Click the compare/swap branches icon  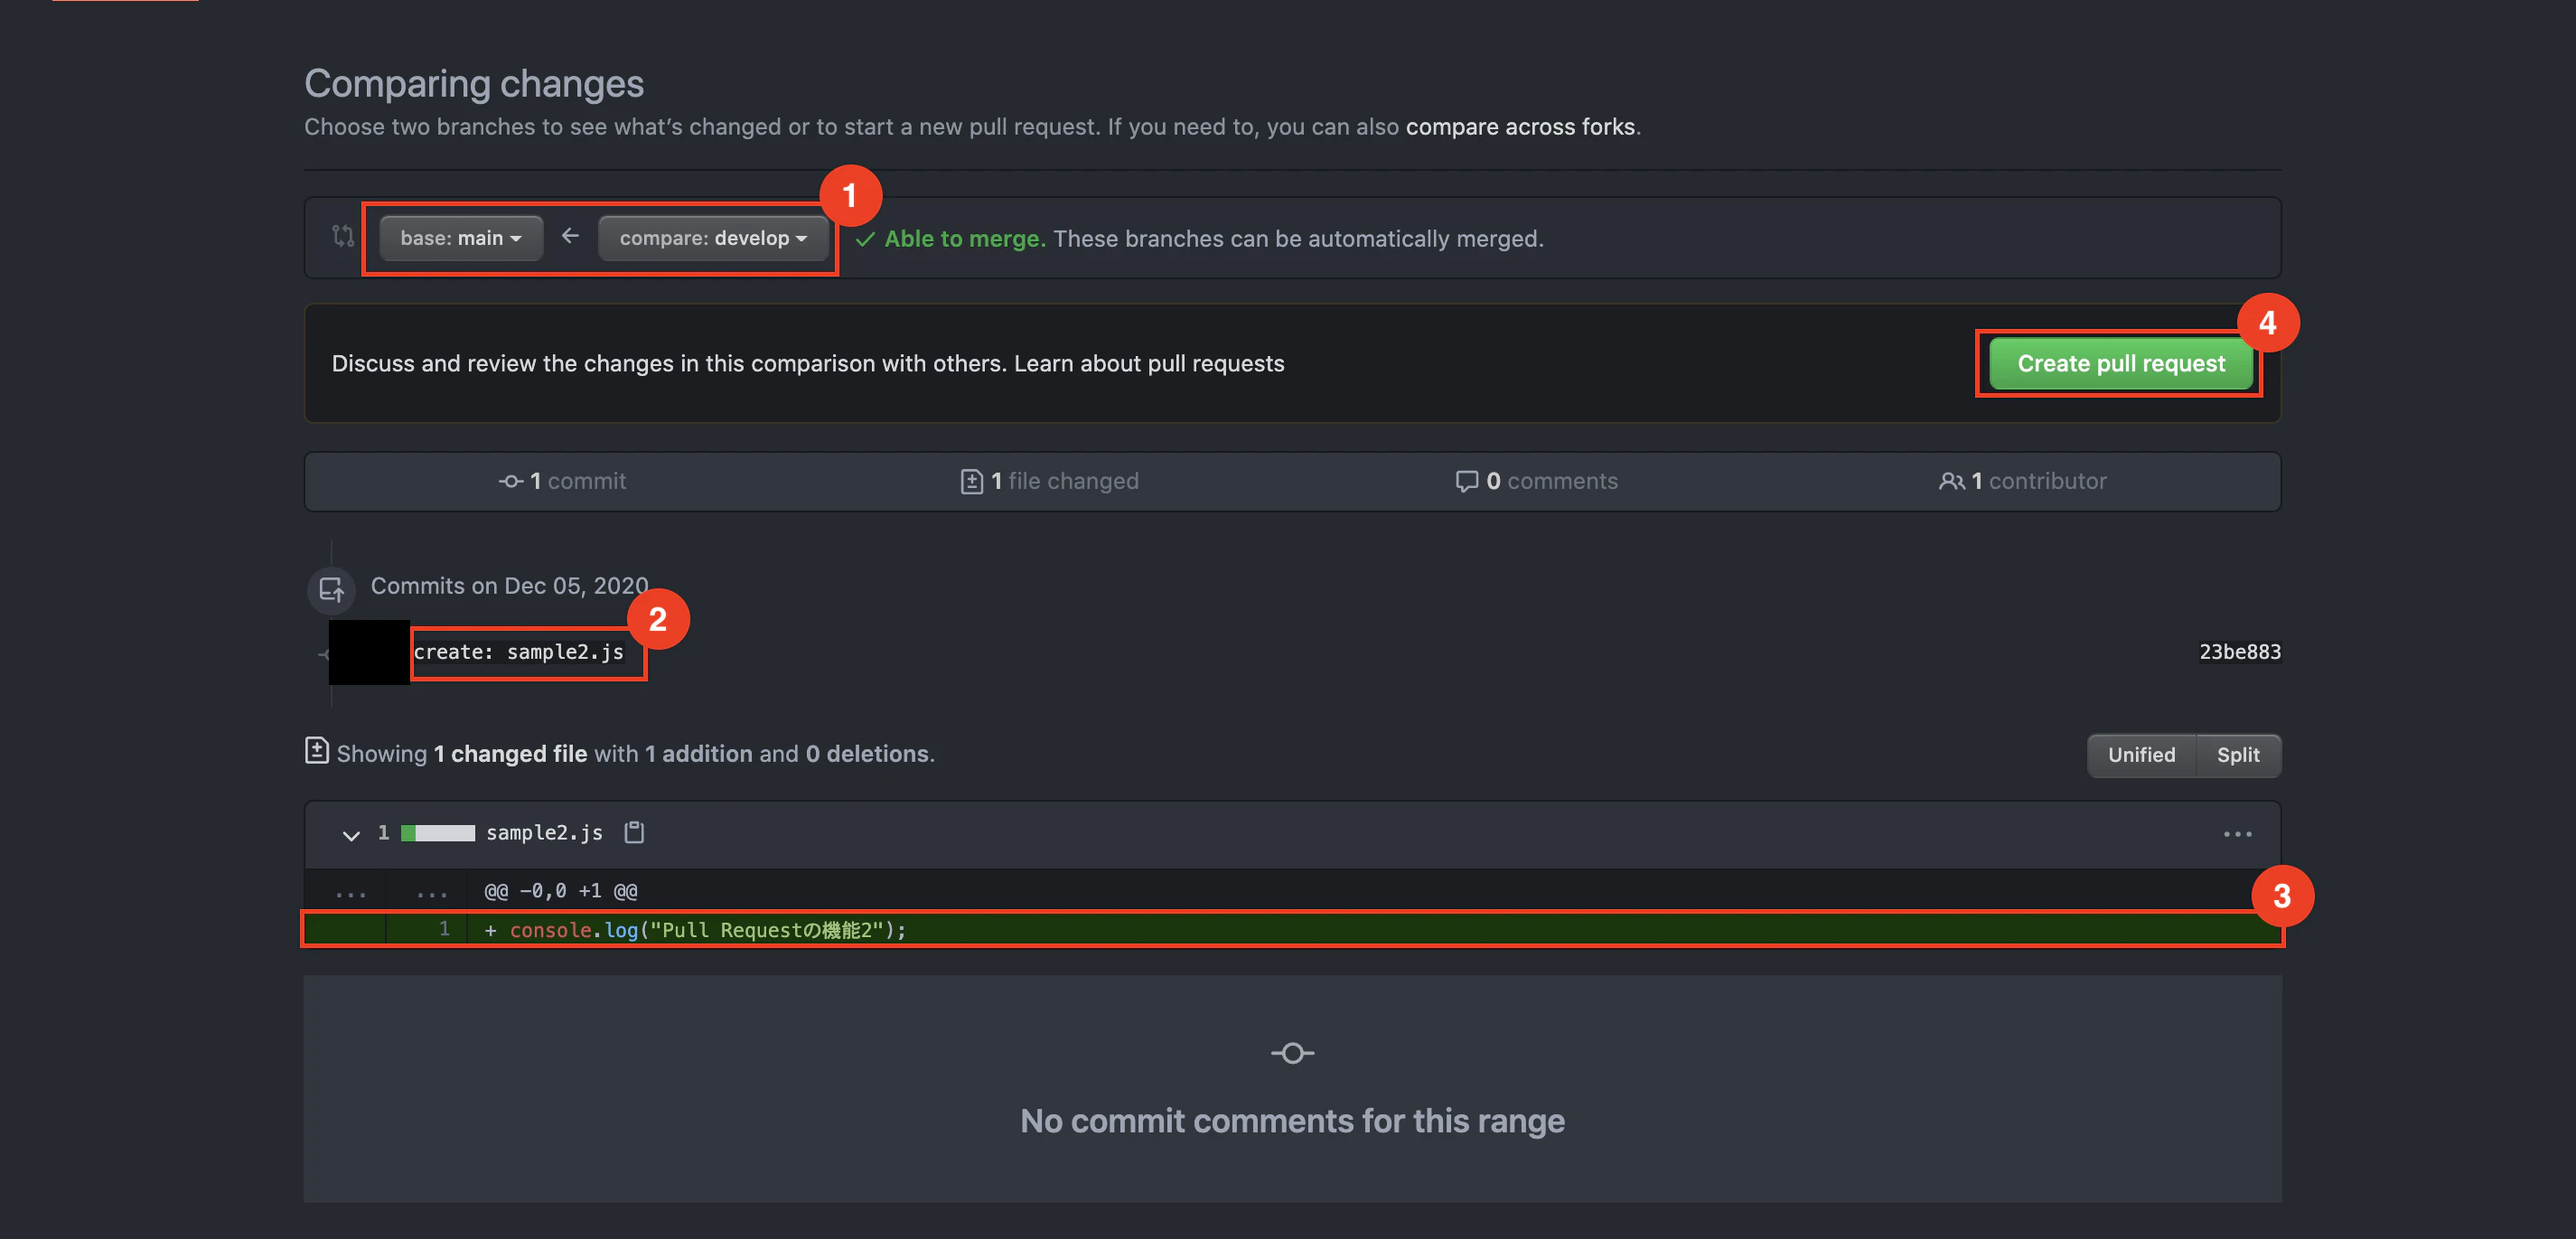pos(343,236)
